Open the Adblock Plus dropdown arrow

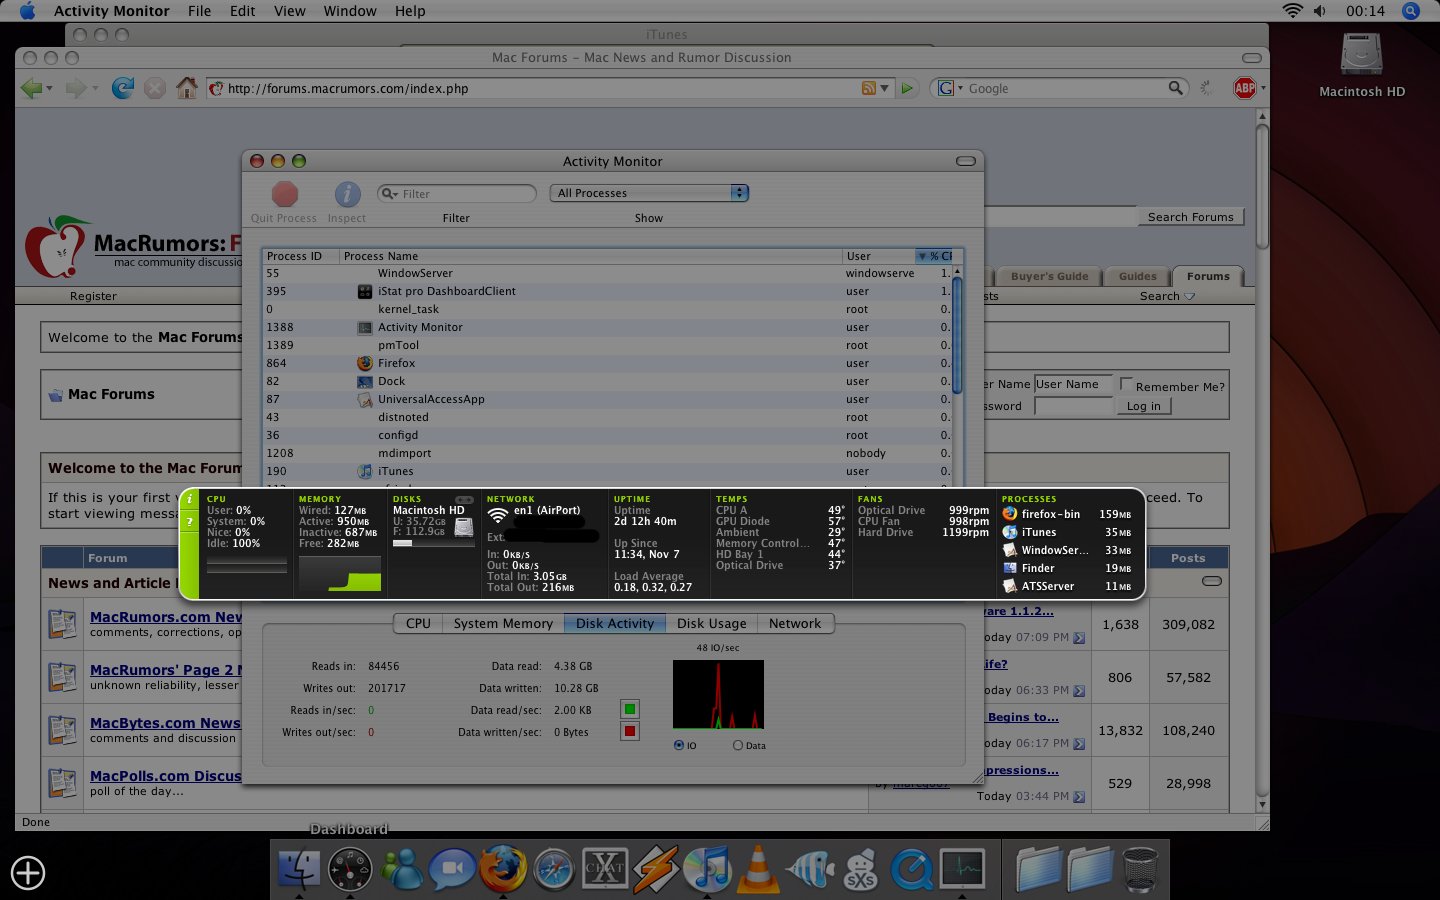[1263, 88]
